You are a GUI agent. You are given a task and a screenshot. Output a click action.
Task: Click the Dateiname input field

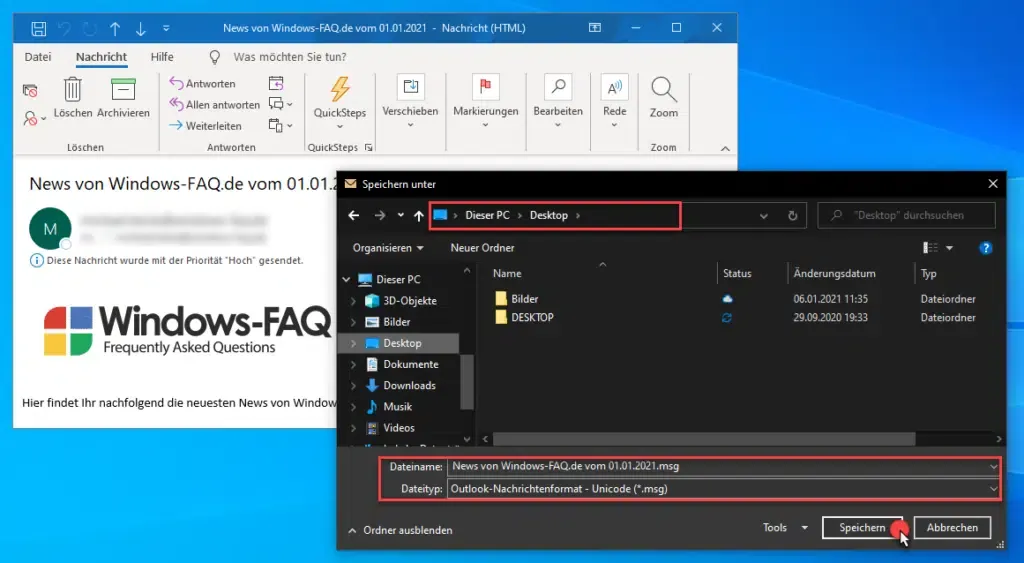(723, 466)
